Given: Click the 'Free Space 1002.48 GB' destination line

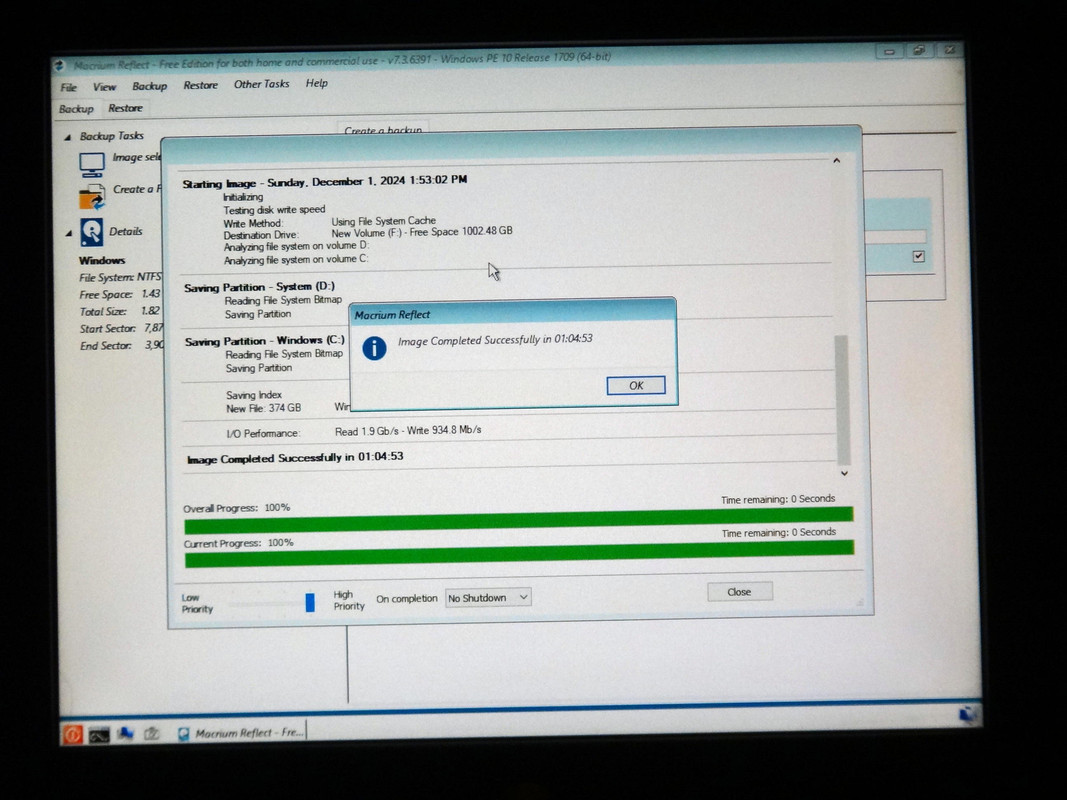Looking at the screenshot, I should pyautogui.click(x=422, y=232).
